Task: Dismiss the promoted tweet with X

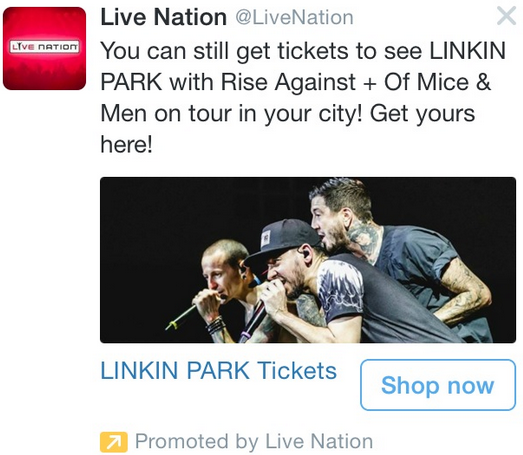Action: 506,16
